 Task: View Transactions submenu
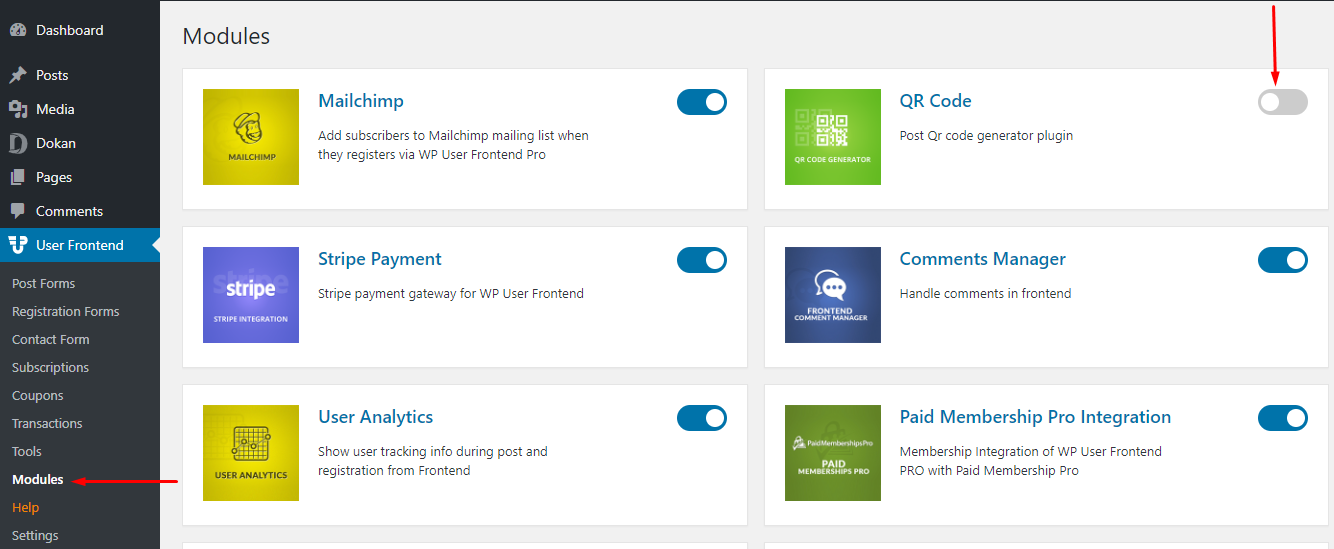pos(47,424)
